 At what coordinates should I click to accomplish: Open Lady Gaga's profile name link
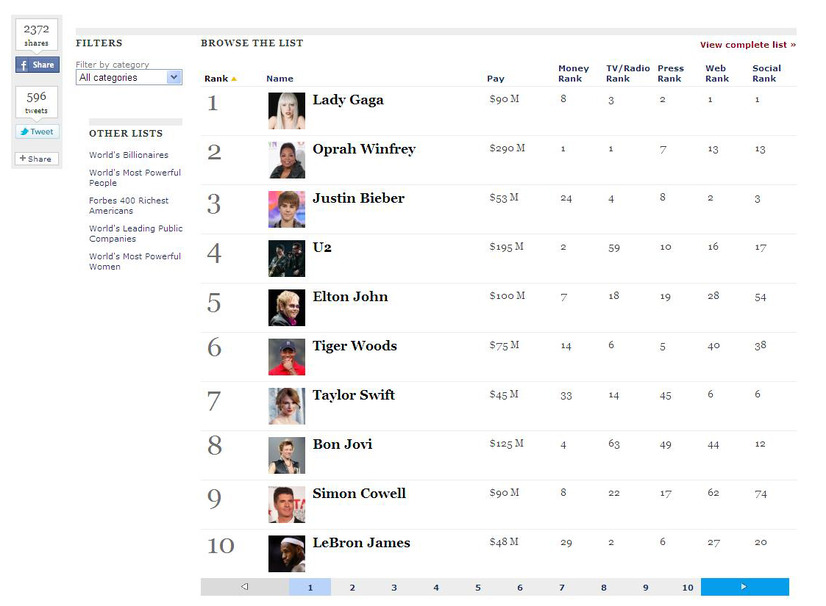[x=348, y=100]
